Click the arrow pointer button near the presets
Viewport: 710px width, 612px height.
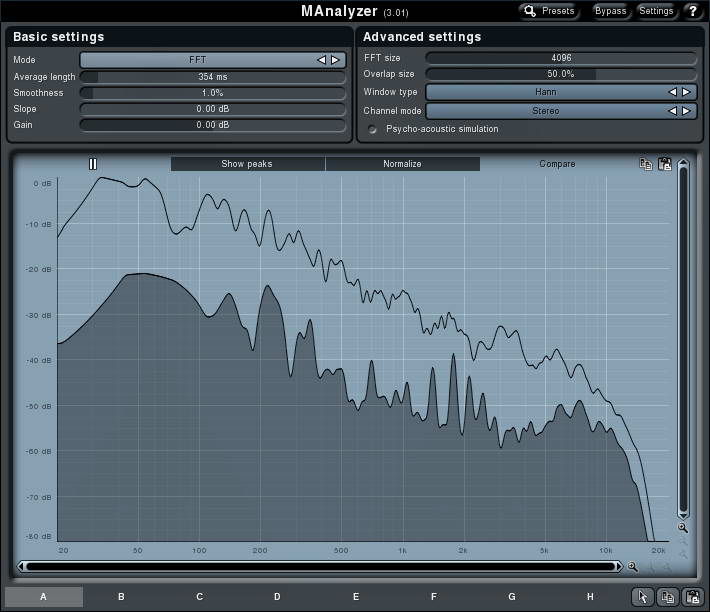coord(643,597)
